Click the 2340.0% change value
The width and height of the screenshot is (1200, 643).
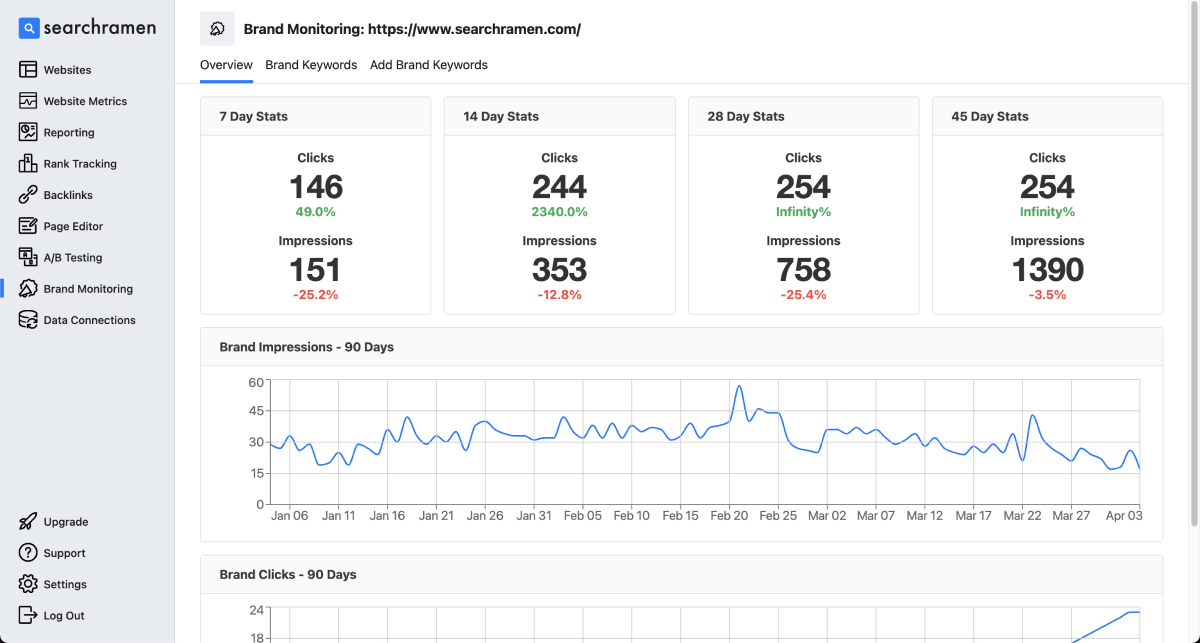click(560, 212)
